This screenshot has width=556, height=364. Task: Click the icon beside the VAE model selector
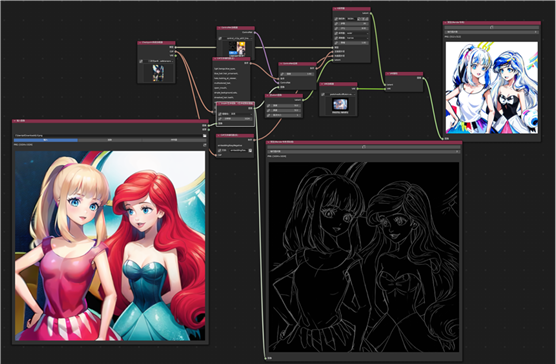tap(323, 94)
